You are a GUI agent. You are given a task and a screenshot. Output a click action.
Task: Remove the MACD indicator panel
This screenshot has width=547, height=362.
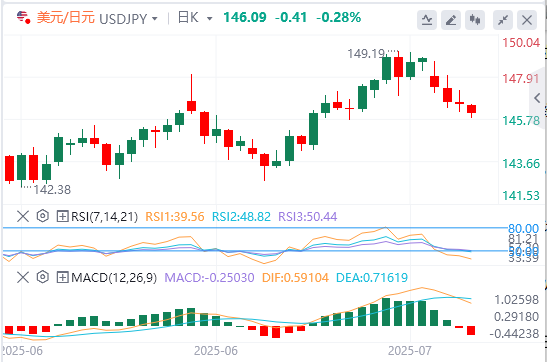pos(23,278)
